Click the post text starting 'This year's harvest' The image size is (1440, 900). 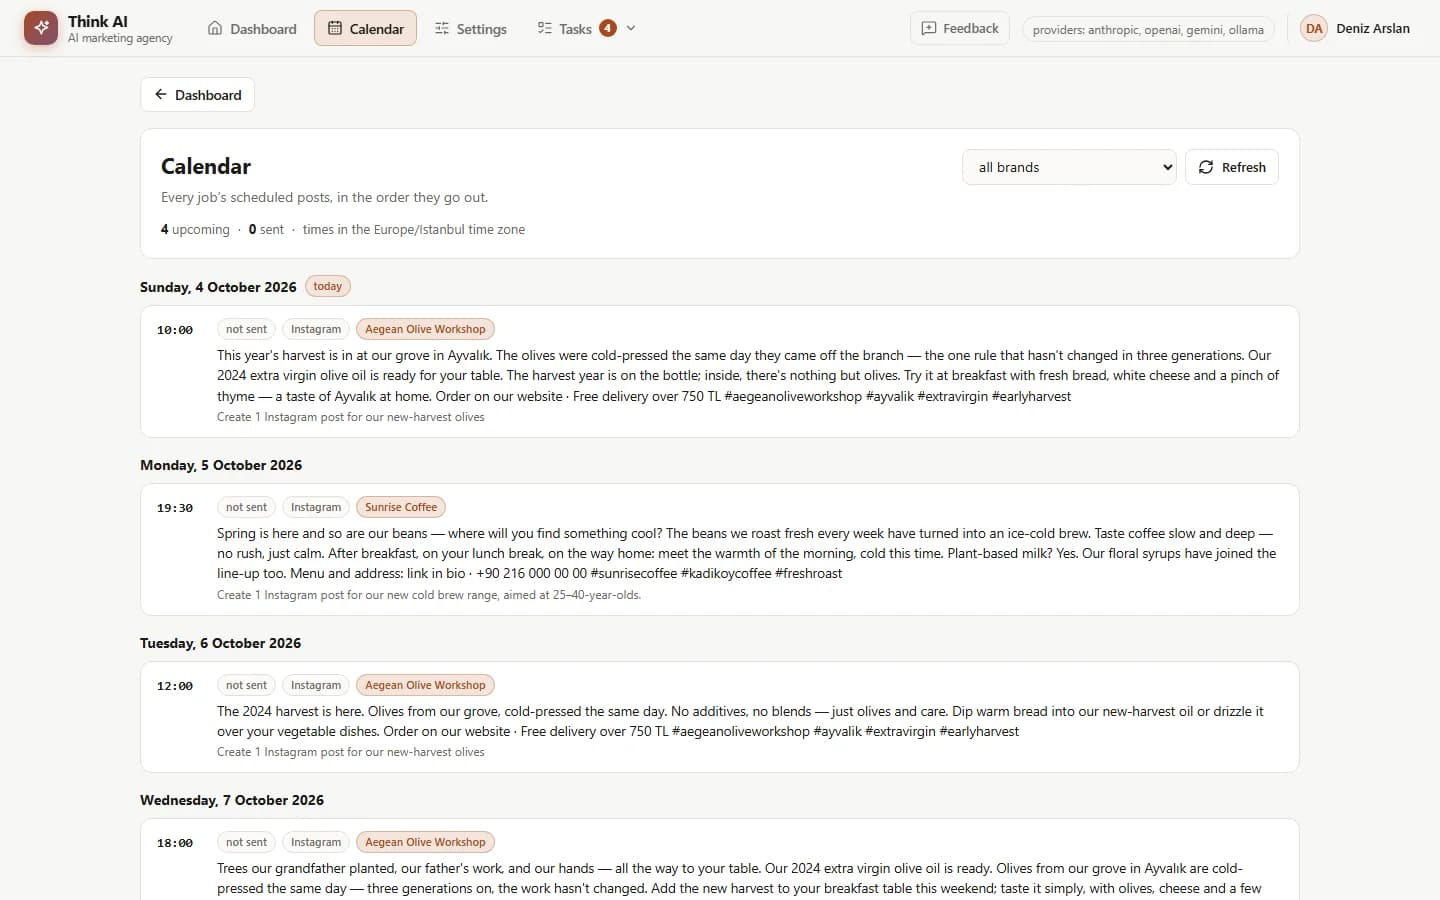coord(748,375)
